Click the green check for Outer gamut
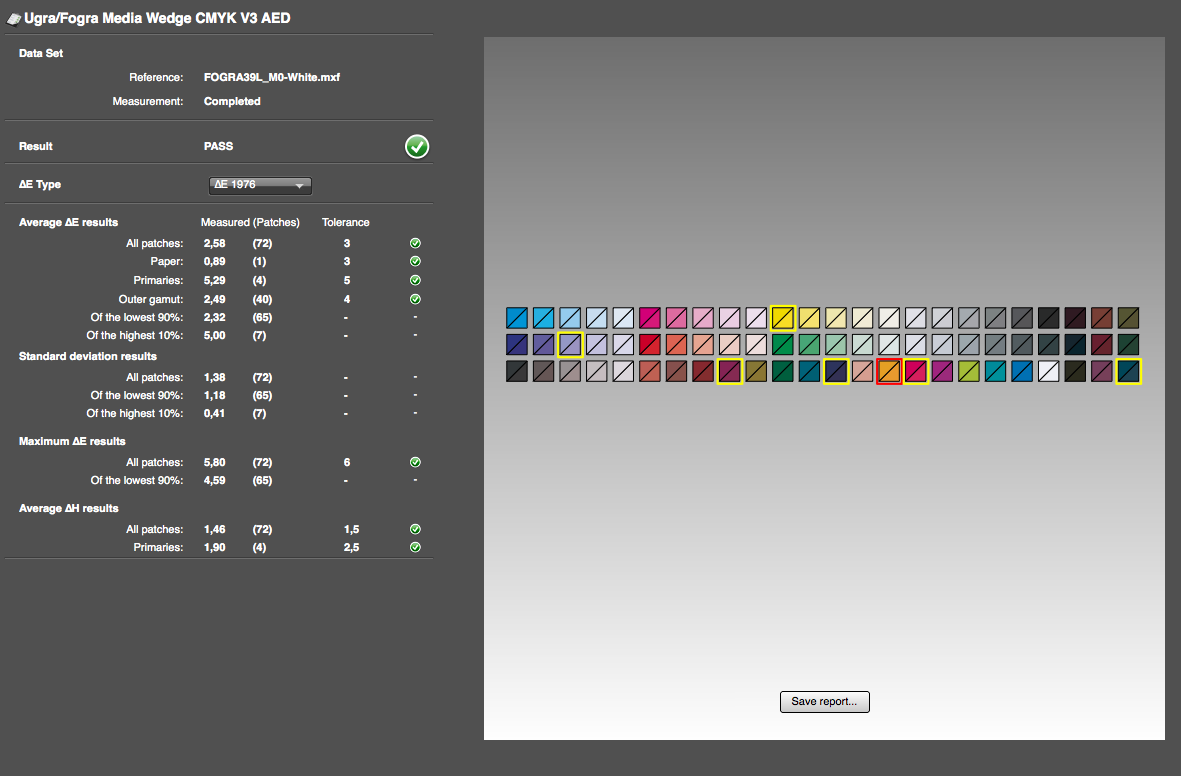 pos(415,299)
